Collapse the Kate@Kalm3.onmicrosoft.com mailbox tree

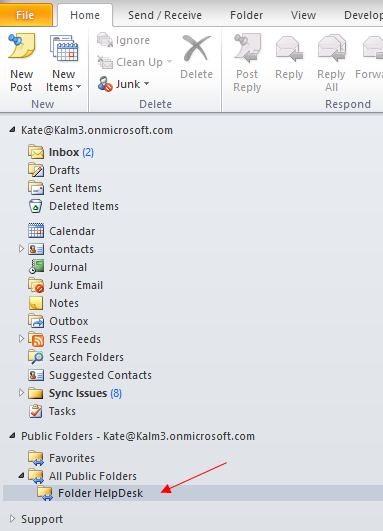coord(12,130)
